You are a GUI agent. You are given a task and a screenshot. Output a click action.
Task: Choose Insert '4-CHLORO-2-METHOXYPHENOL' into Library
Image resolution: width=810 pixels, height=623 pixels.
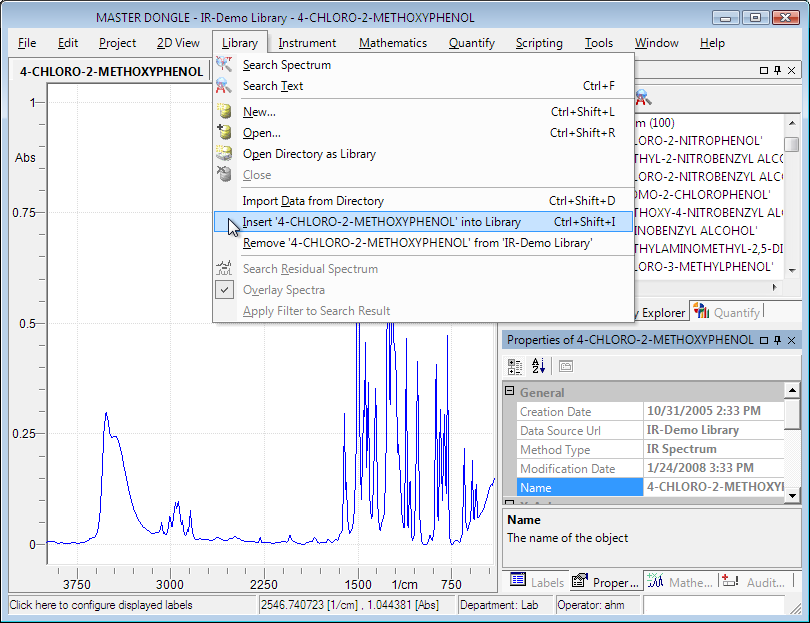(x=381, y=222)
